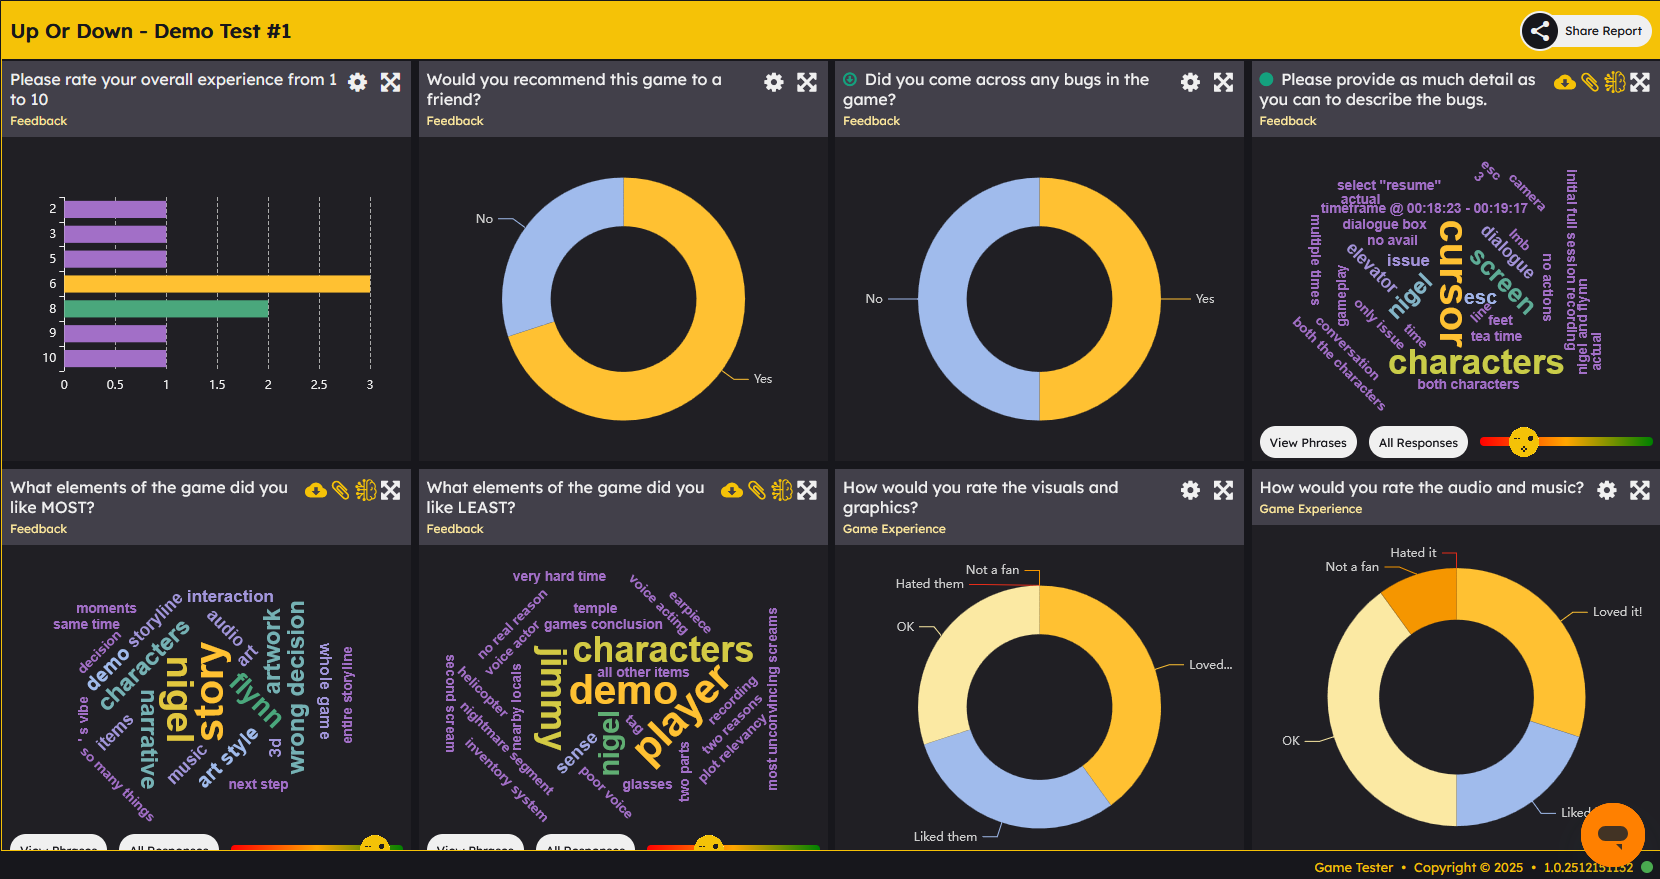This screenshot has width=1660, height=879.
Task: Expand the liked LEAST word cloud fullscreen
Action: (807, 490)
